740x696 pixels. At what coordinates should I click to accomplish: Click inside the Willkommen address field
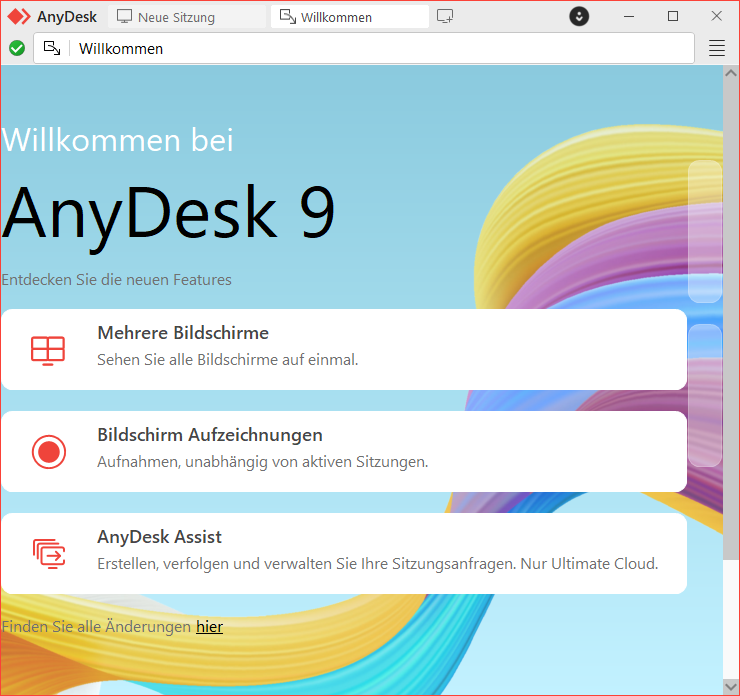tap(364, 48)
